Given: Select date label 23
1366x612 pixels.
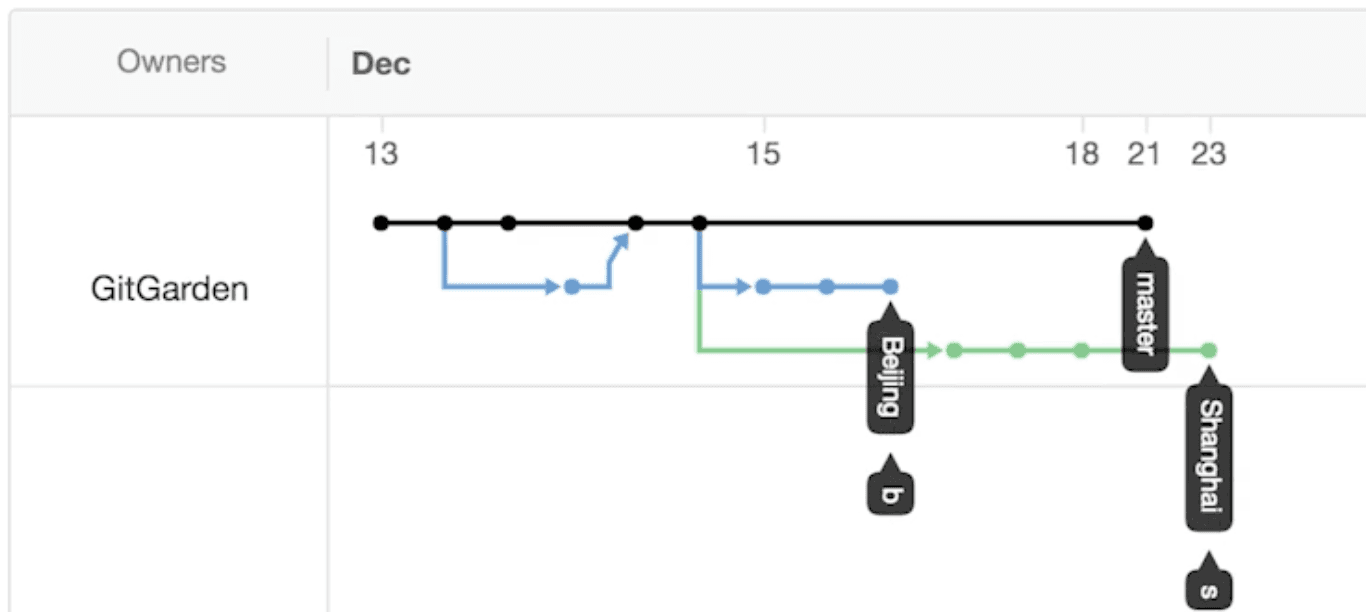Looking at the screenshot, I should (x=1209, y=154).
